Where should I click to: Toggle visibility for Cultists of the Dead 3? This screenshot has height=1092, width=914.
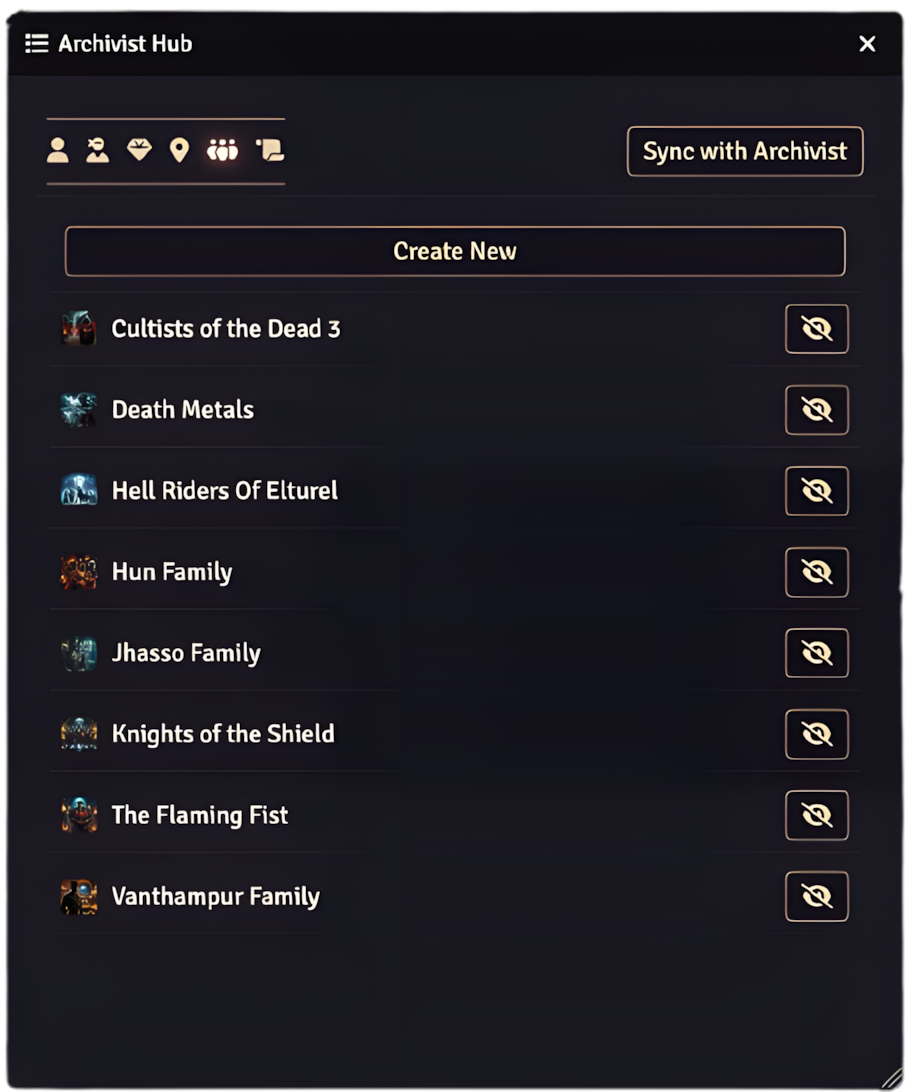(x=816, y=329)
